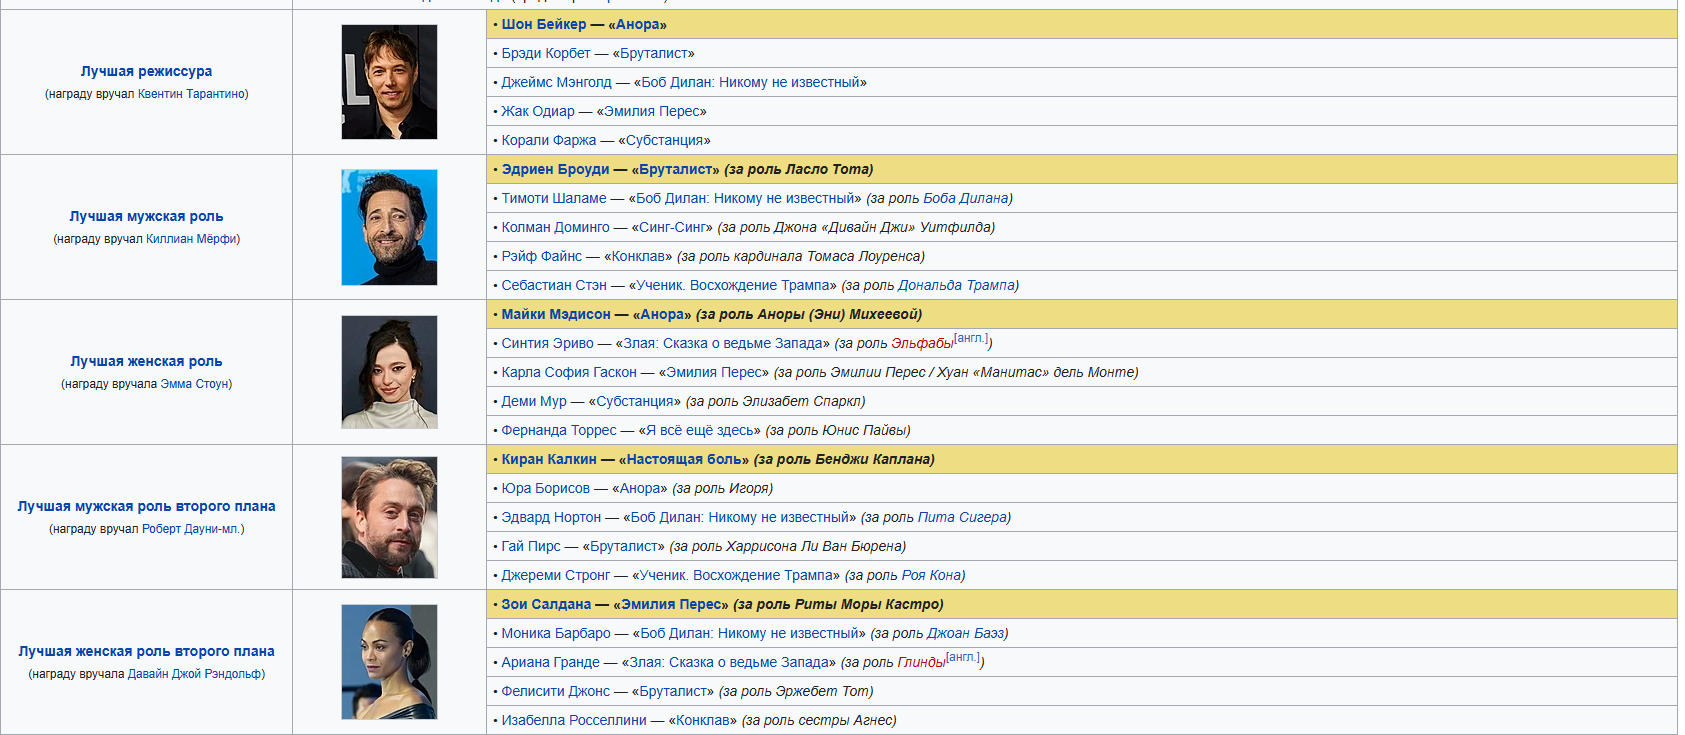1685x735 pixels.
Task: Open the Киран Калкин winner link
Action: tap(549, 459)
